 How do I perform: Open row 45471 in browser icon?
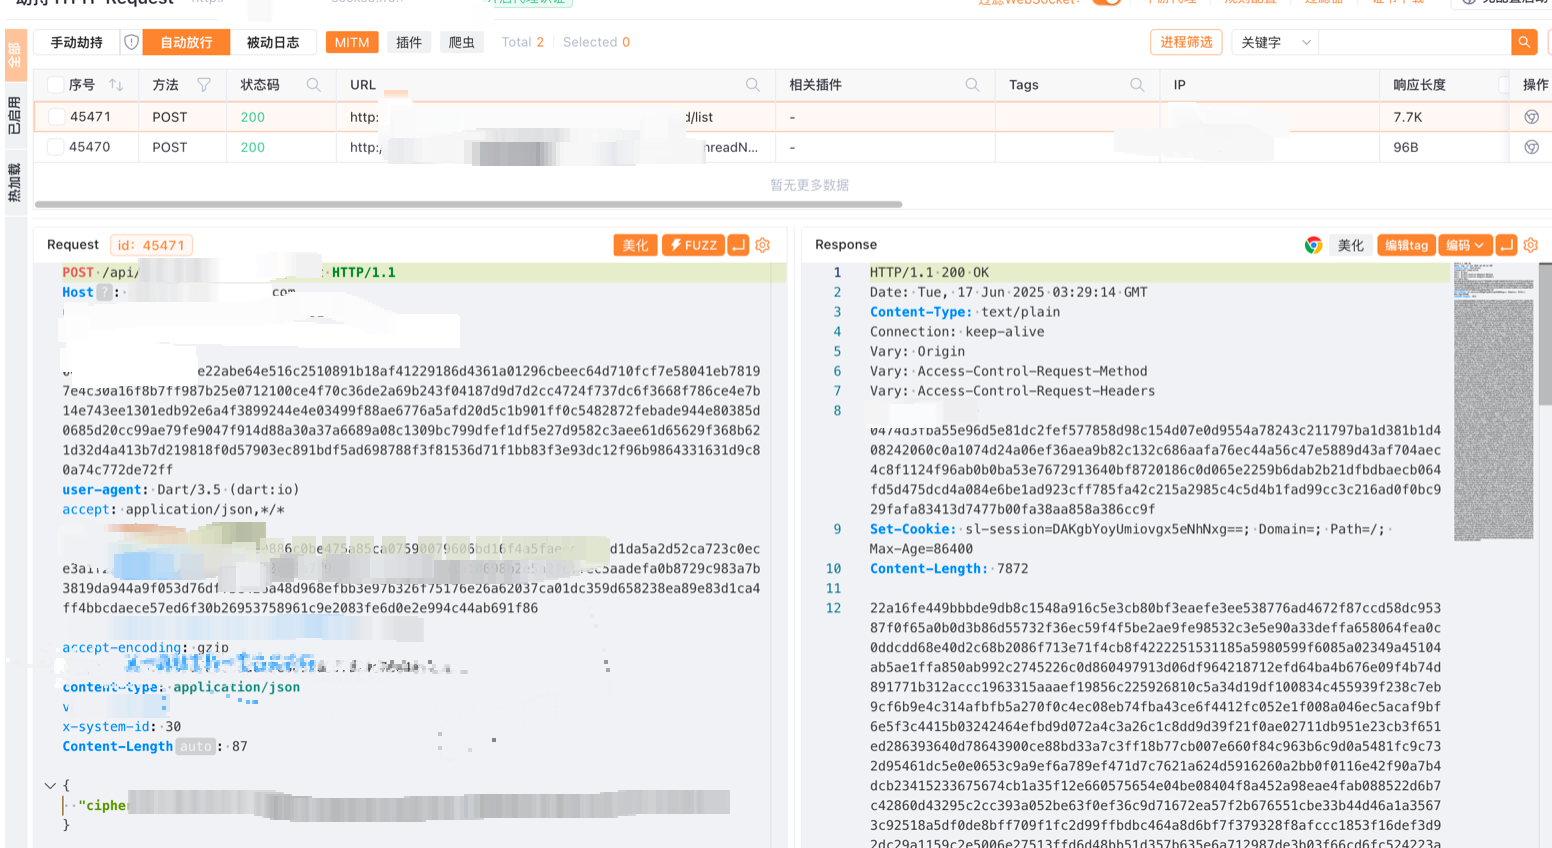(x=1531, y=117)
